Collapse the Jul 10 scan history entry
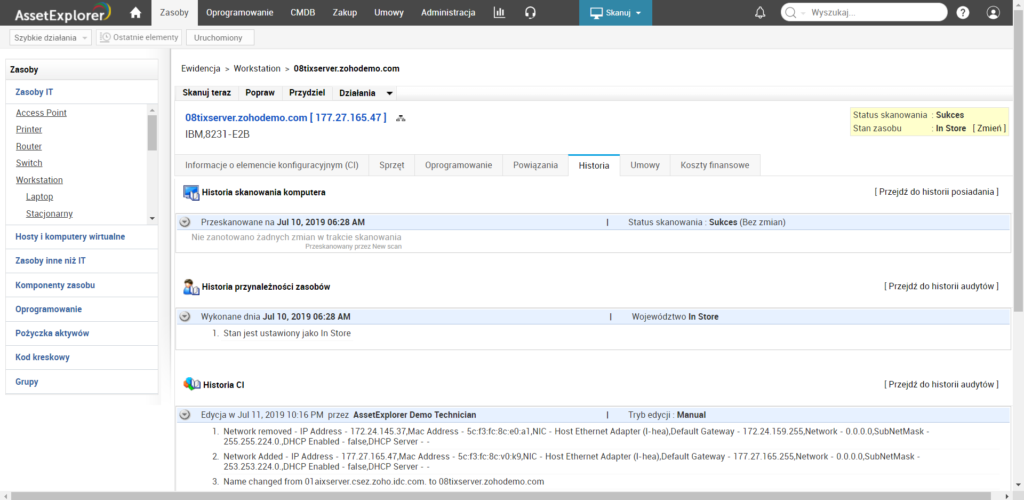Viewport: 1024px width, 500px height. (185, 222)
